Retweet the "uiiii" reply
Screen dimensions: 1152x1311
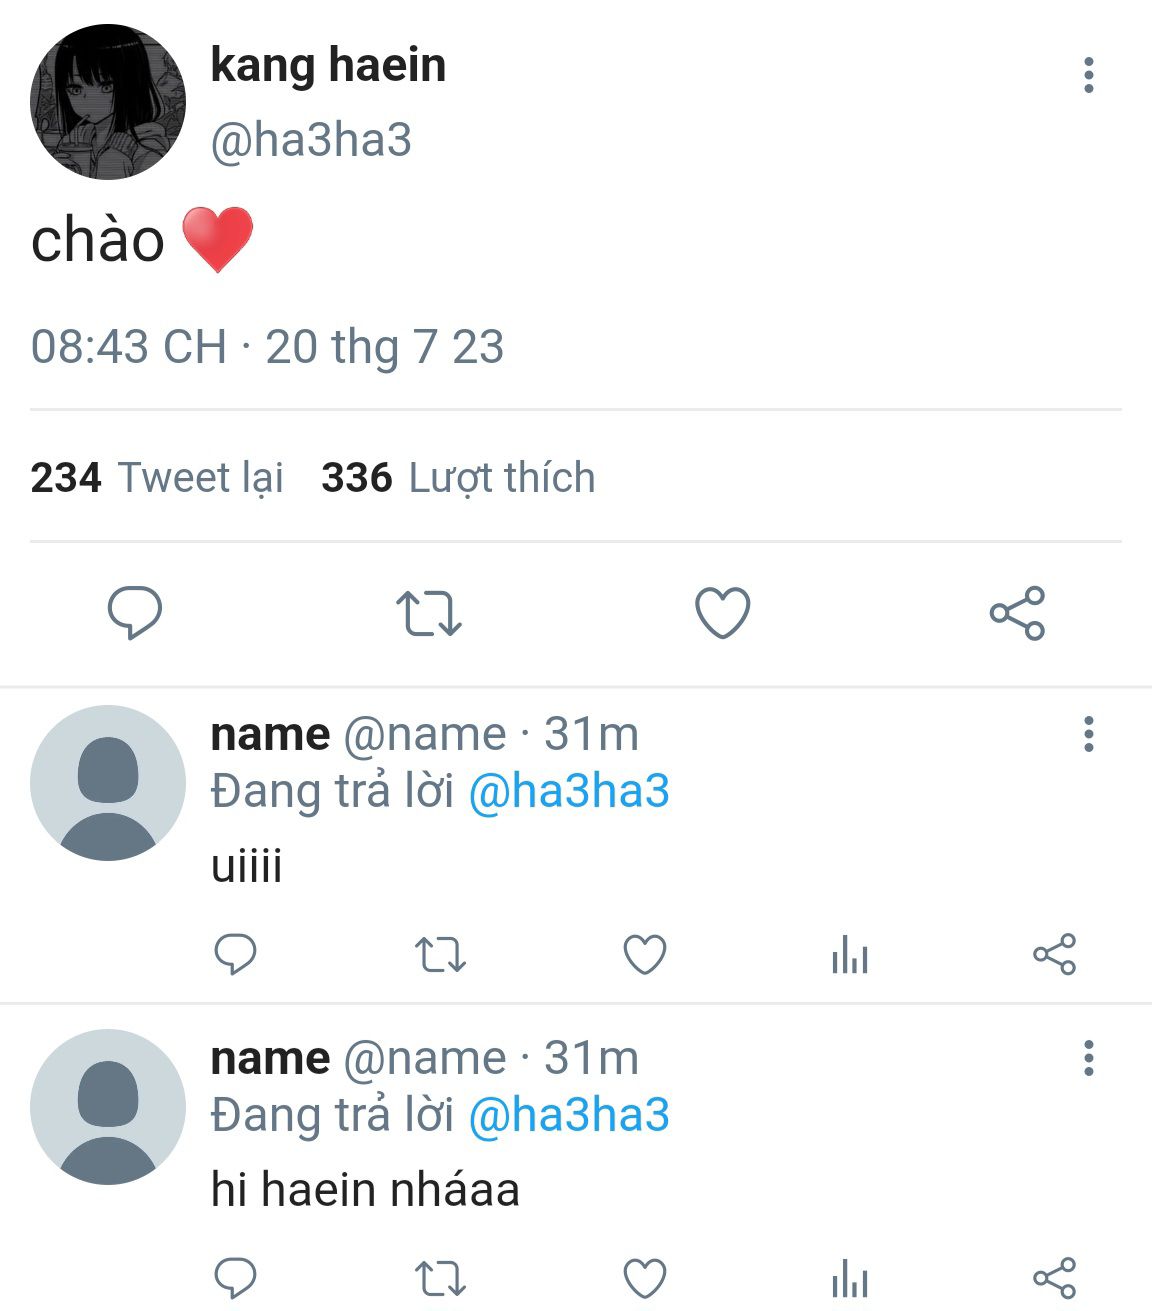(440, 955)
